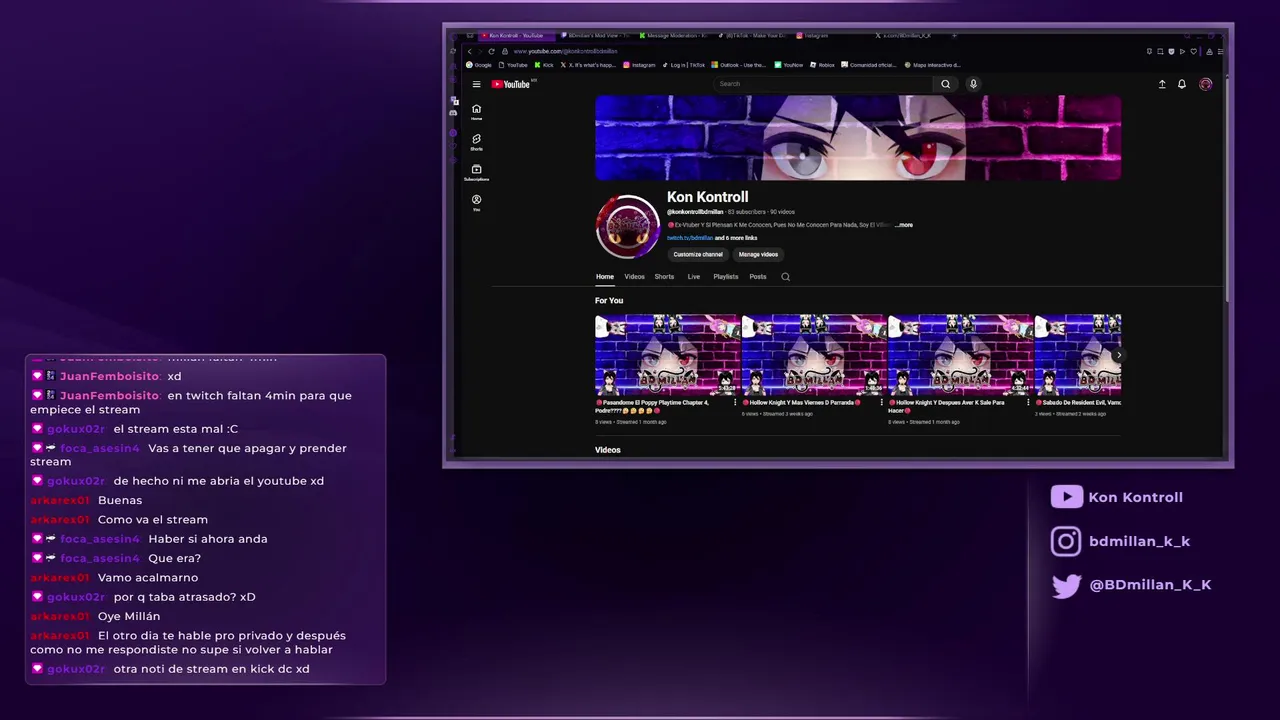The width and height of the screenshot is (1280, 720).
Task: Open new browser tab with plus icon
Action: click(954, 35)
